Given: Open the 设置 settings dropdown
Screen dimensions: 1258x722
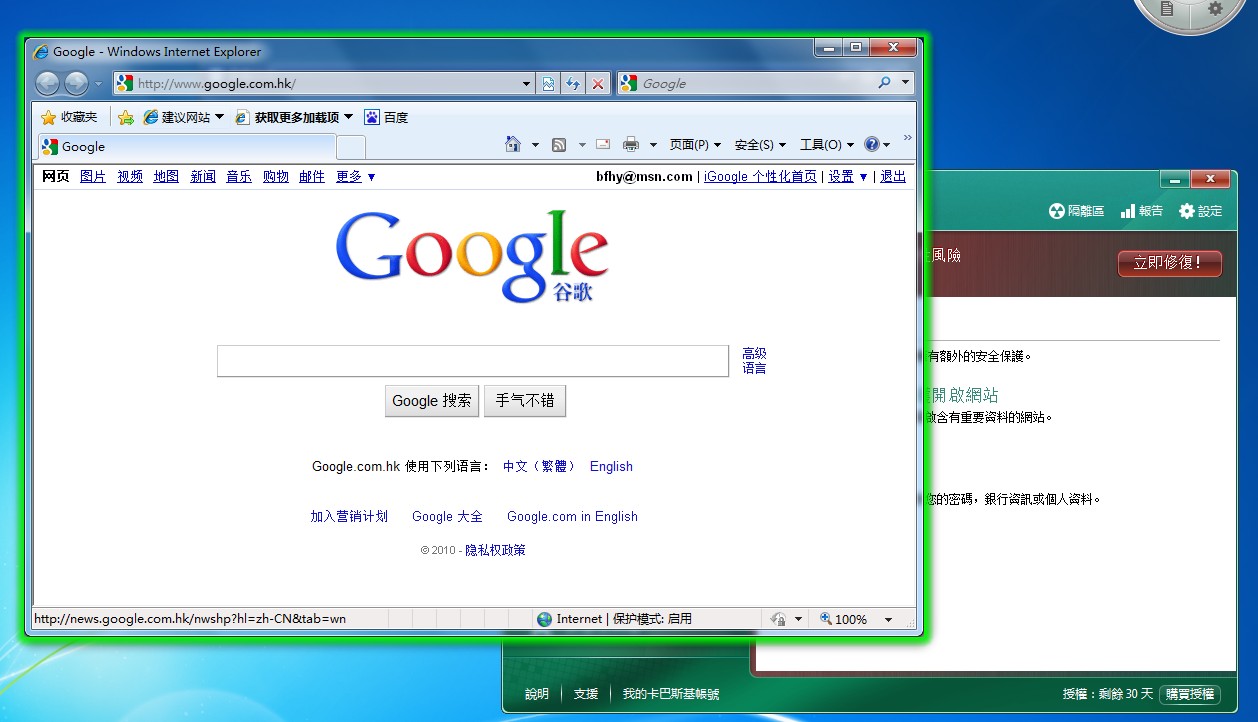Looking at the screenshot, I should click(848, 176).
